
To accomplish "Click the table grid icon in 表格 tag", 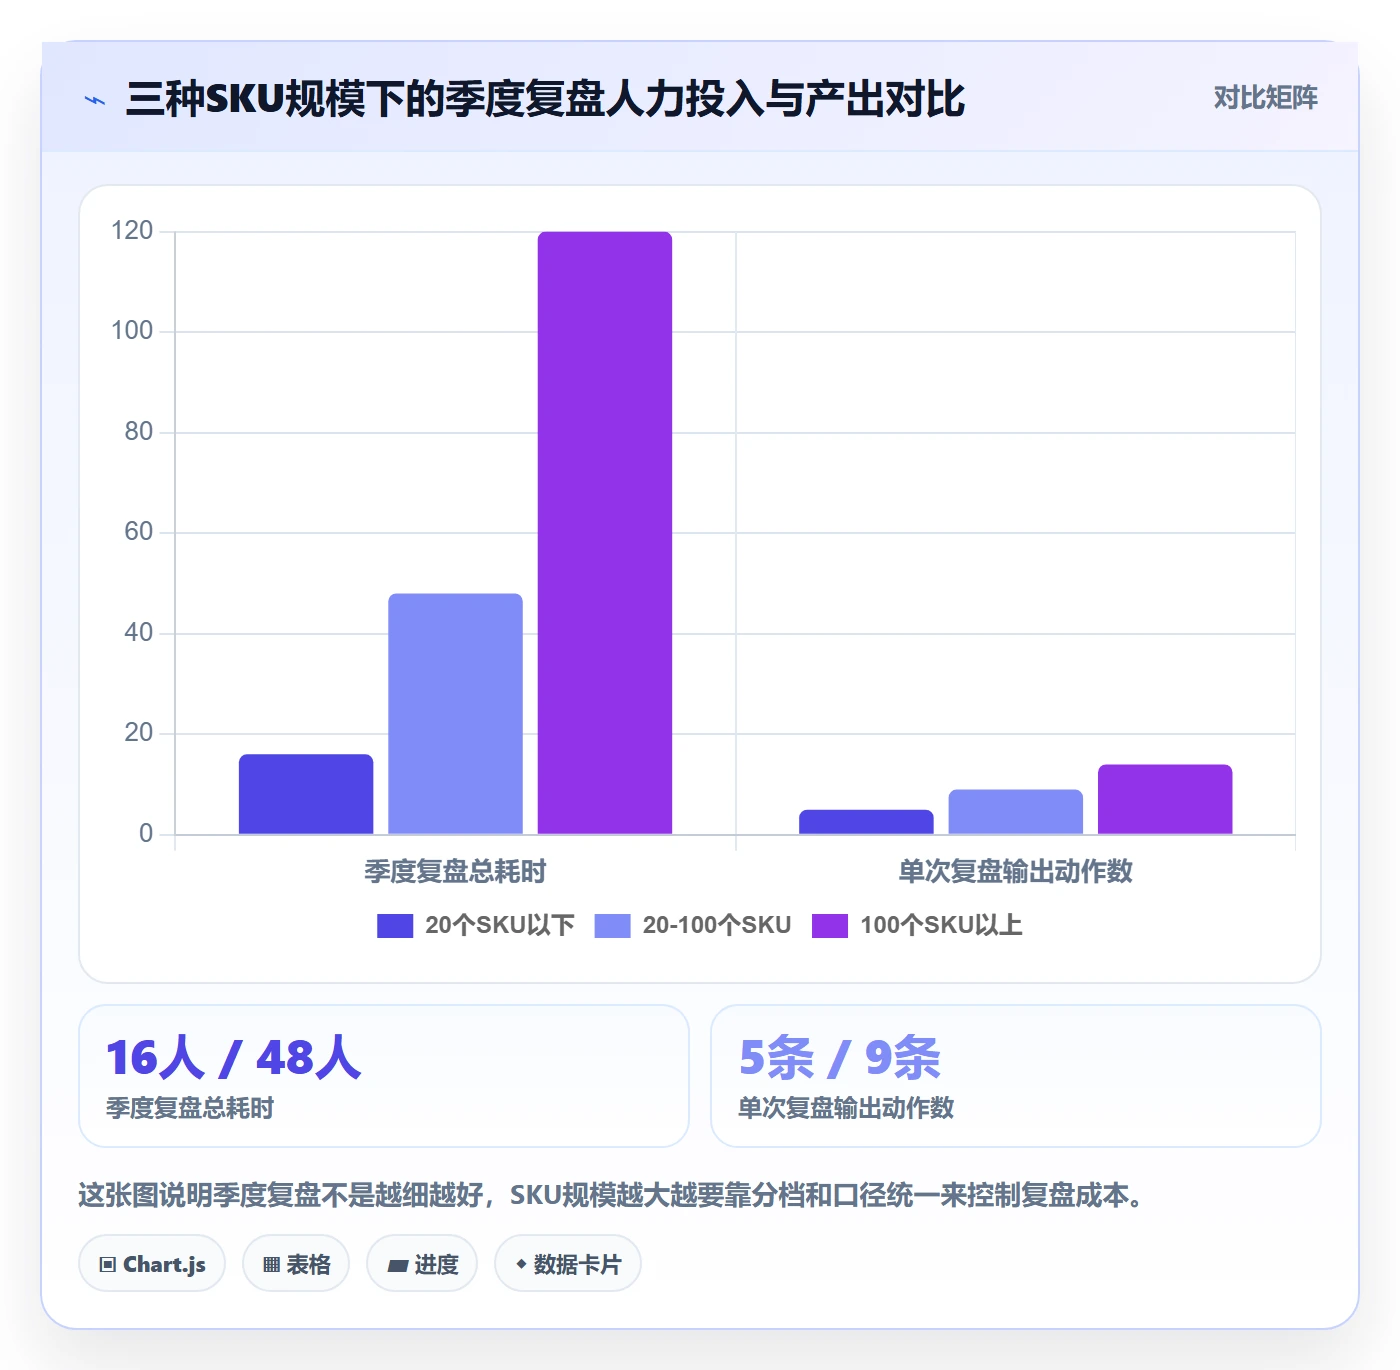I will (271, 1265).
